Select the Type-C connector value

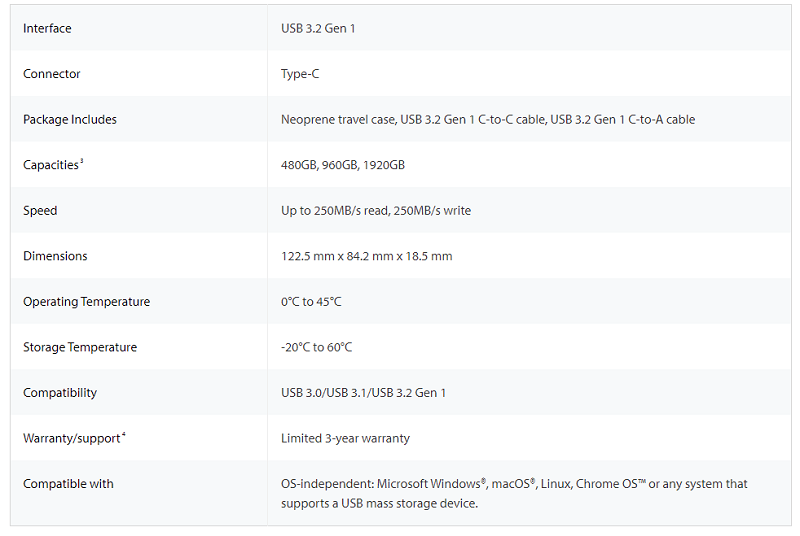[x=300, y=74]
